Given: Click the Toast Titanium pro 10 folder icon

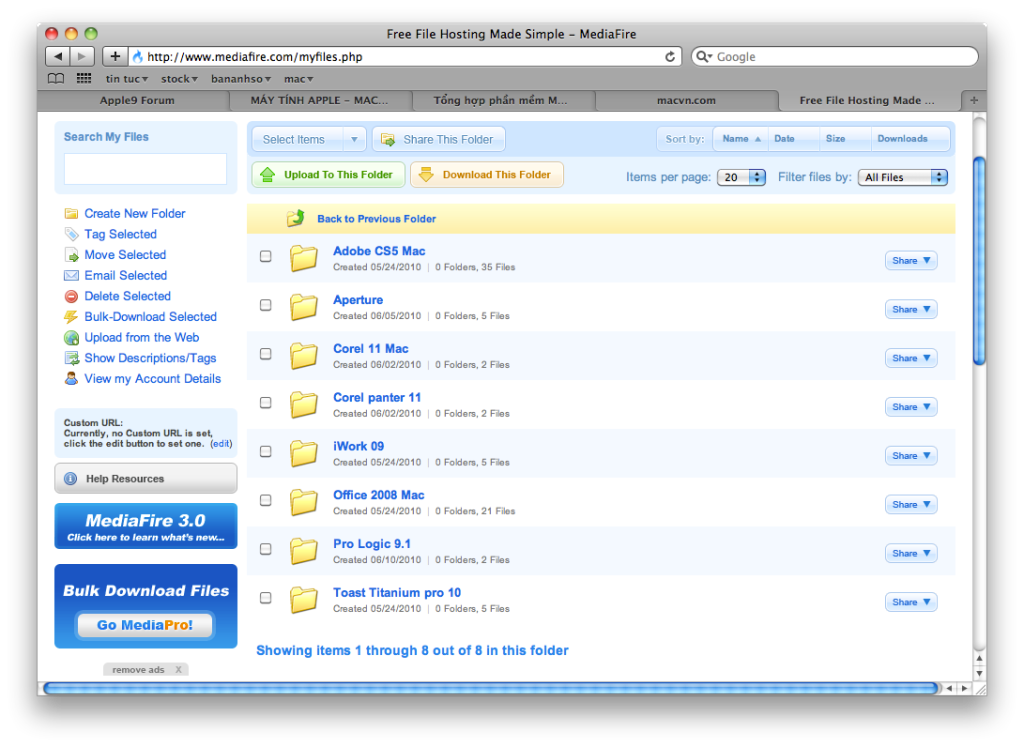Looking at the screenshot, I should pos(304,600).
